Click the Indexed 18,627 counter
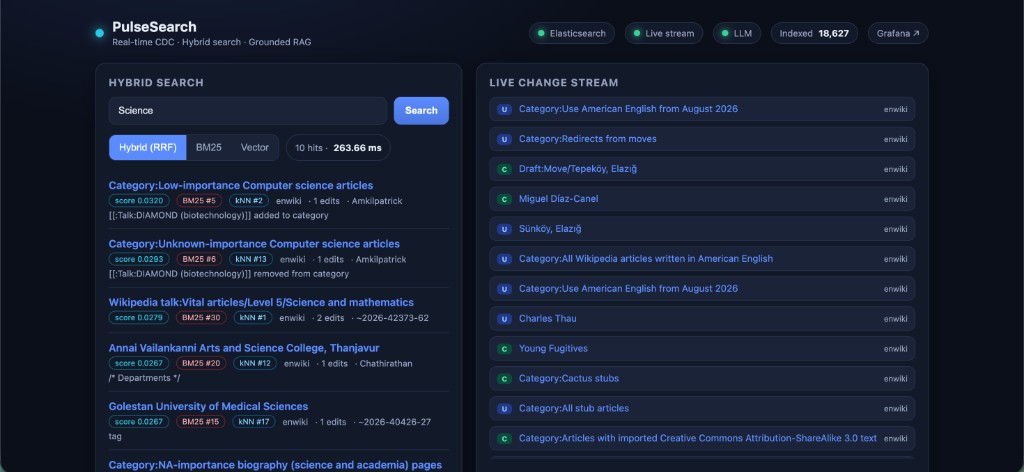The width and height of the screenshot is (1024, 472). [814, 33]
